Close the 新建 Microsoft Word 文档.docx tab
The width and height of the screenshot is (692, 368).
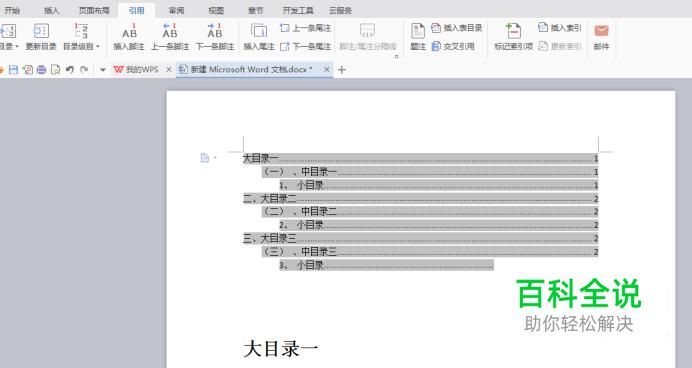(x=326, y=69)
